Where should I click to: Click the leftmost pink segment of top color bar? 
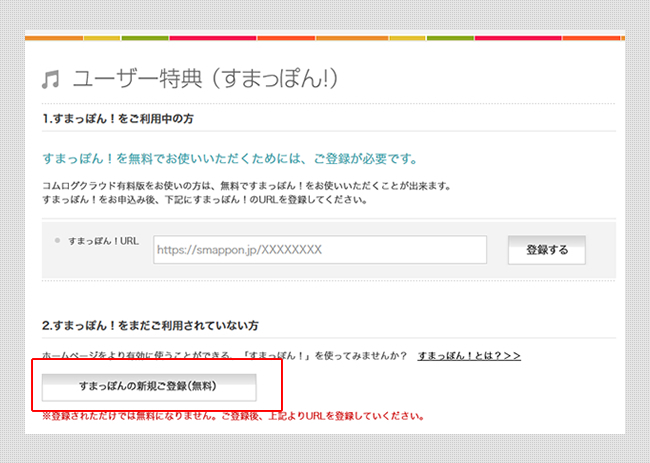point(212,38)
